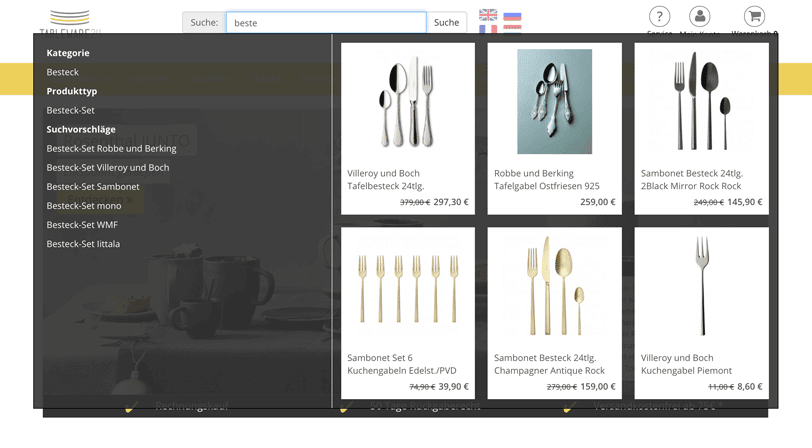Click title 'Robbe und Berking Tafelgabel Ostfriesen 925'
The width and height of the screenshot is (812, 448).
[546, 180]
